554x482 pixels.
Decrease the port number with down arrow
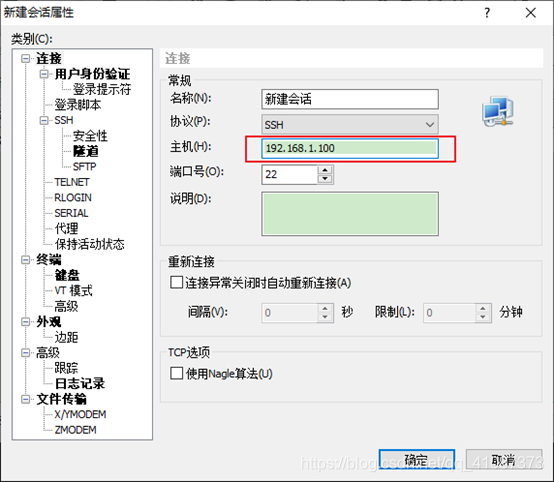tap(325, 179)
